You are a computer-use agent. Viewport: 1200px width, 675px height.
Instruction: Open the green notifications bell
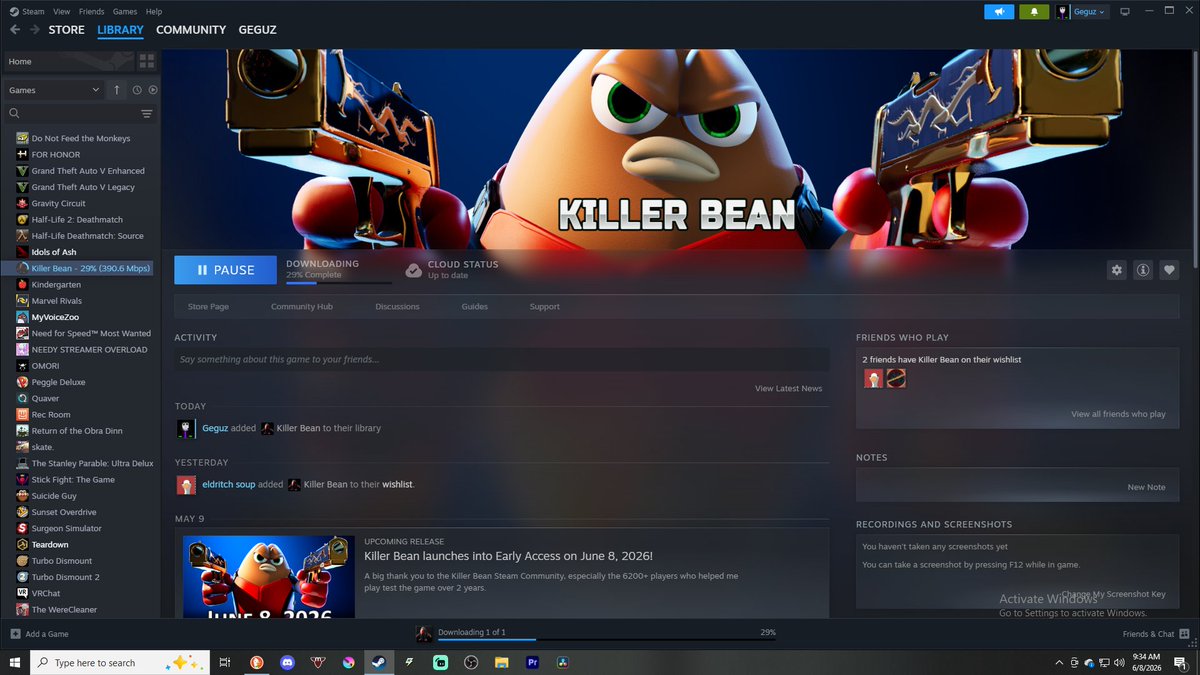tap(1034, 12)
